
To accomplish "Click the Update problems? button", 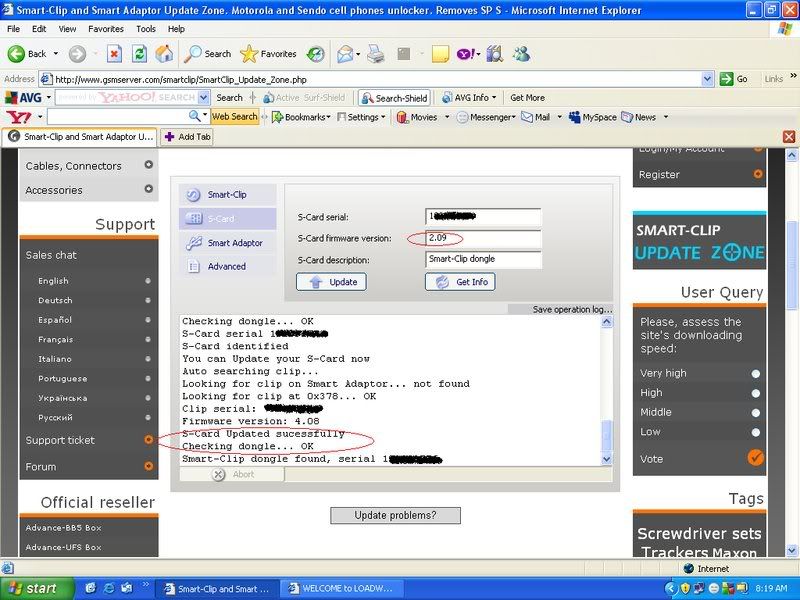I will (x=395, y=515).
